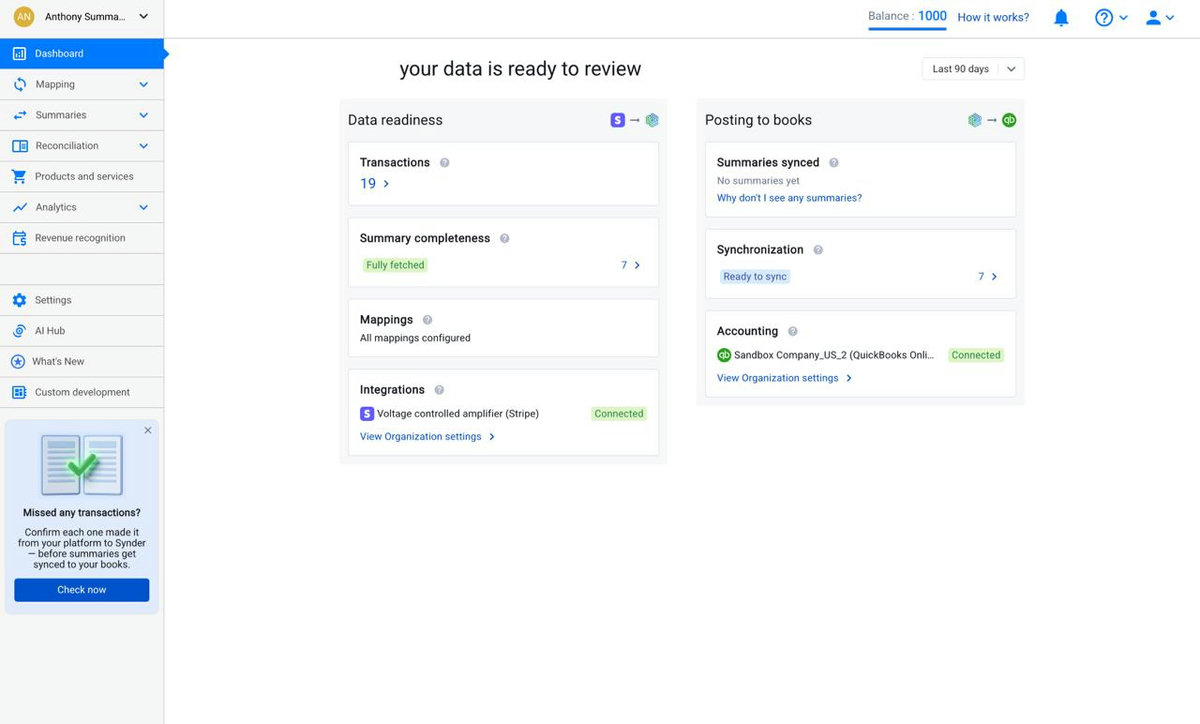Click the info icon next to Summary completeness
Viewport: 1200px width, 724px height.
pyautogui.click(x=505, y=239)
